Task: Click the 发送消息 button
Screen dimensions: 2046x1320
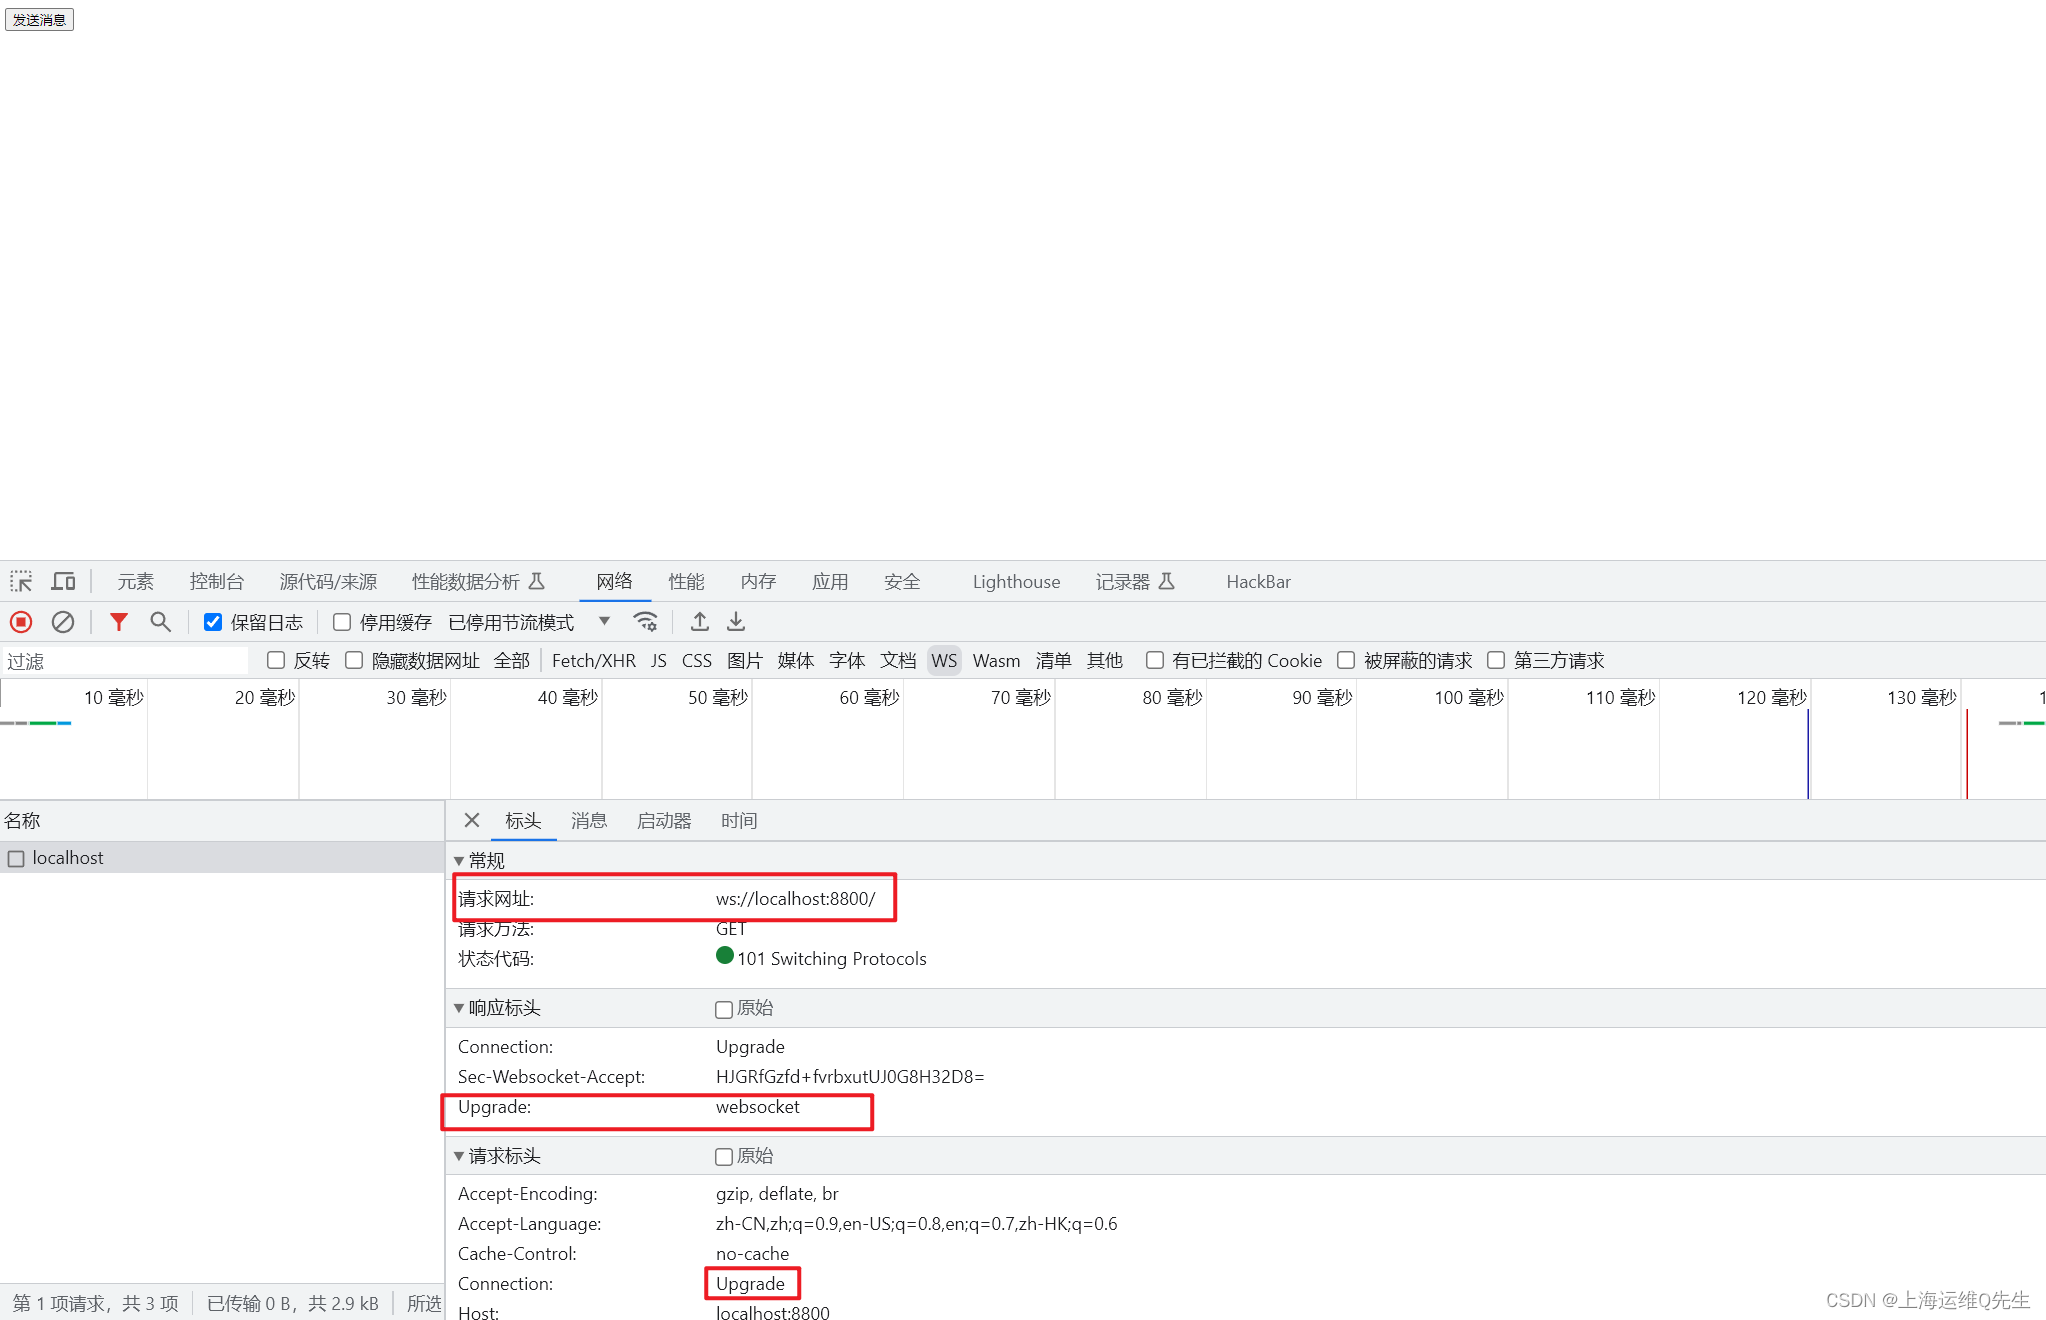Action: (x=39, y=19)
